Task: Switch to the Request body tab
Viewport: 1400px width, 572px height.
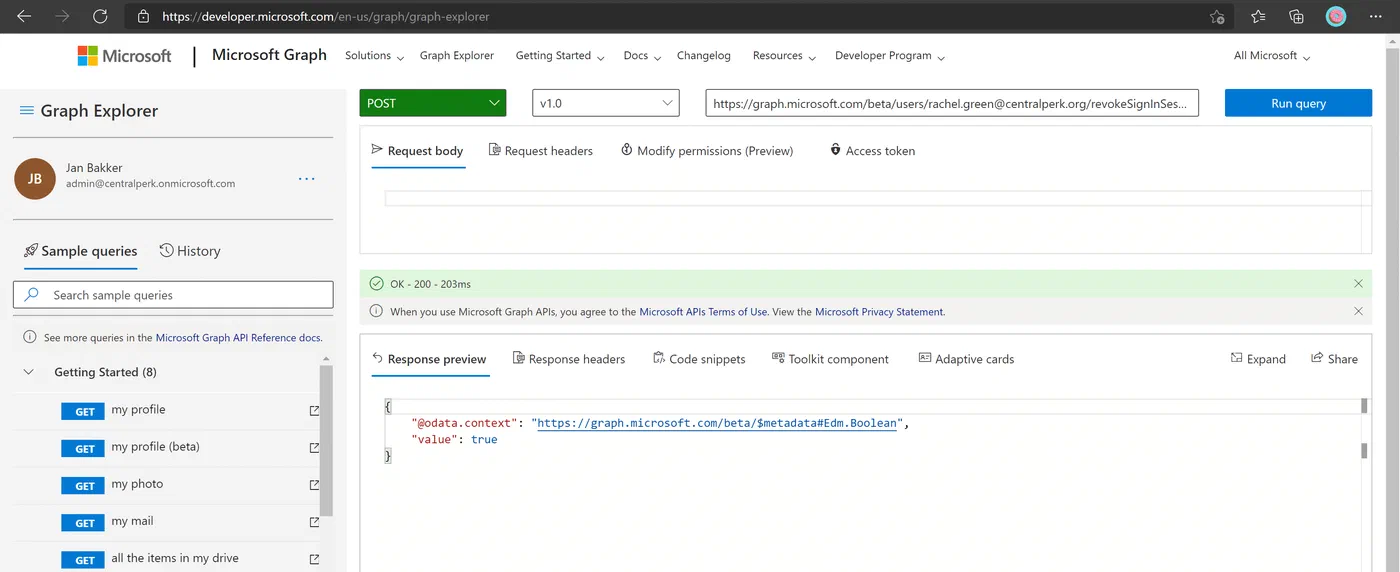Action: 417,151
